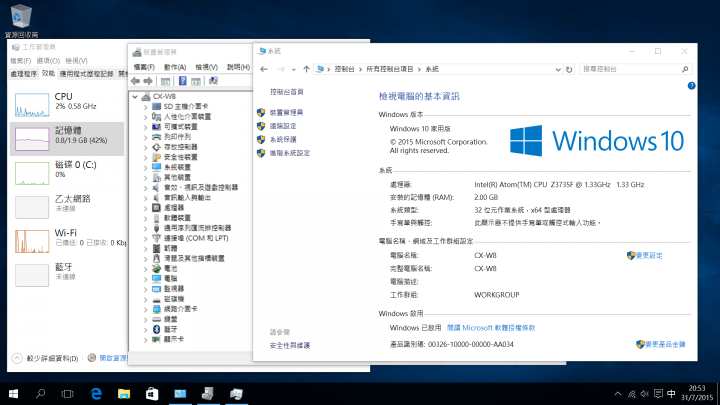
Task: Open Task Manager 選項(O) menu
Action: [48, 61]
